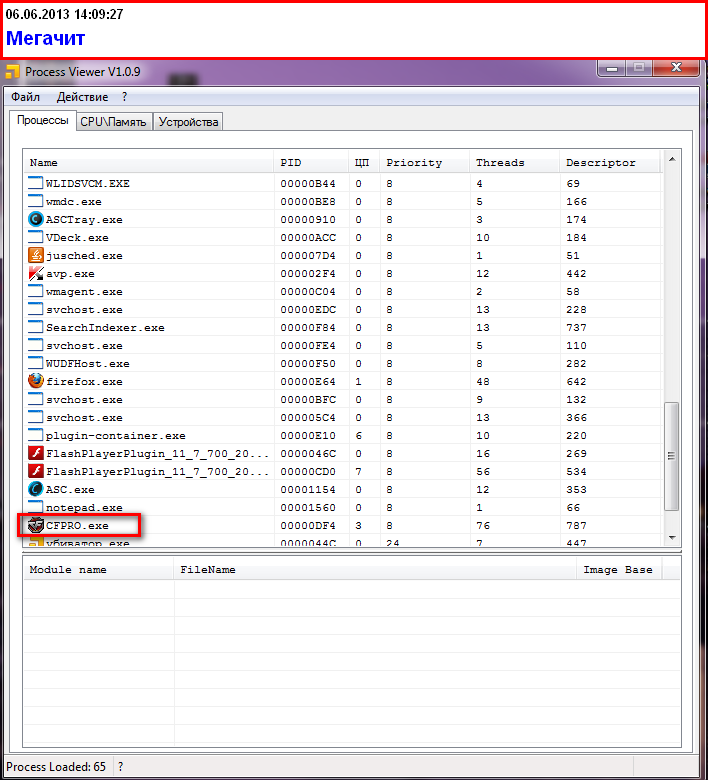Click the notepad.exe window icon
Image resolution: width=708 pixels, height=780 pixels.
point(35,507)
